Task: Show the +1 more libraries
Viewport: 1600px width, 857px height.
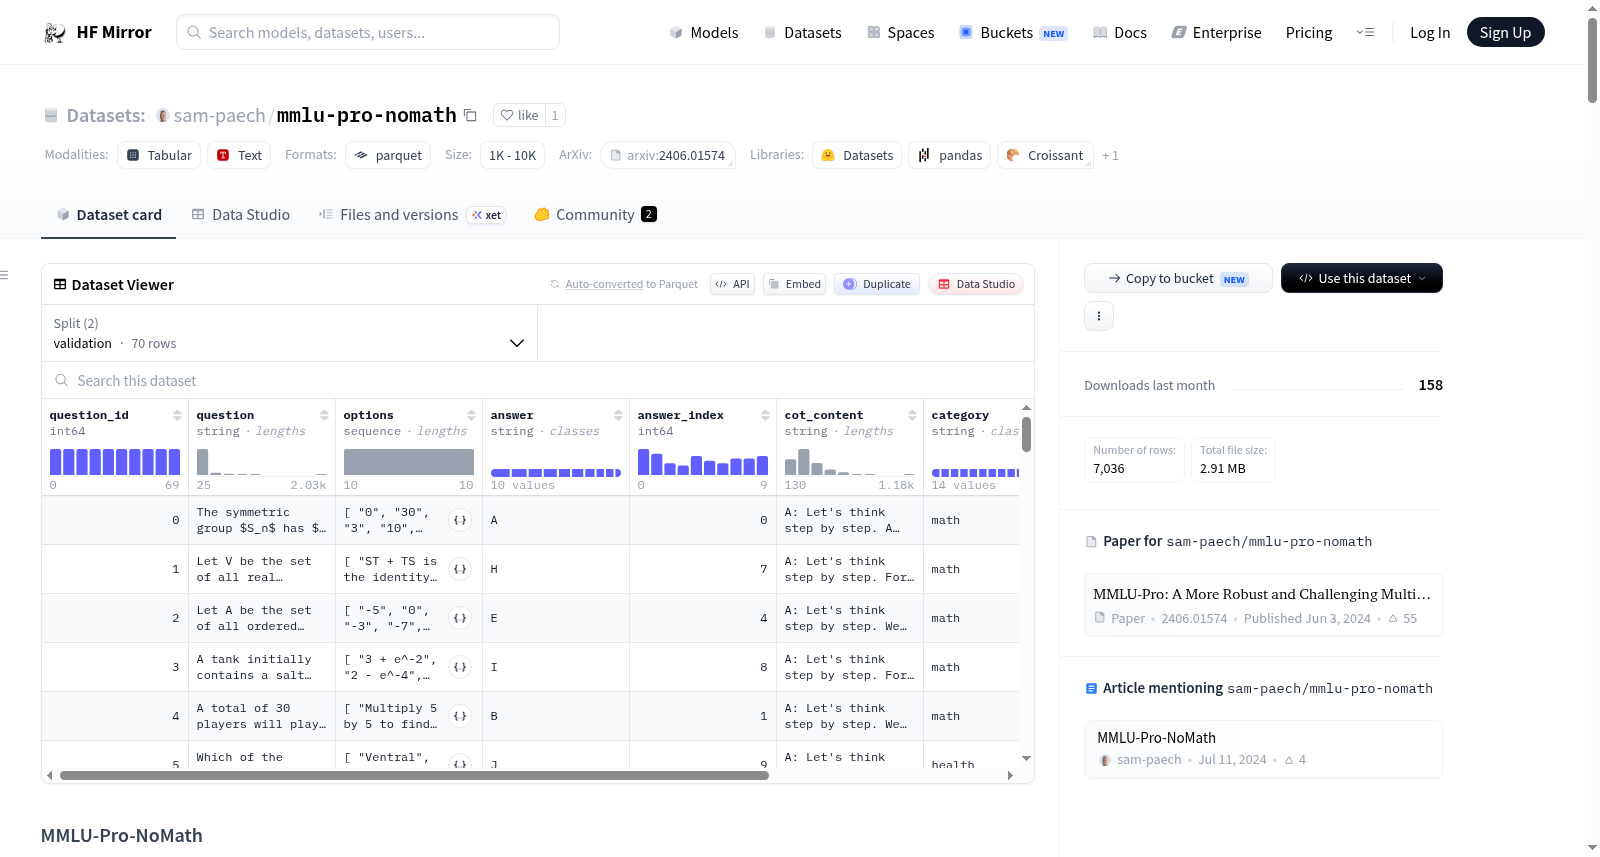Action: tap(1110, 156)
